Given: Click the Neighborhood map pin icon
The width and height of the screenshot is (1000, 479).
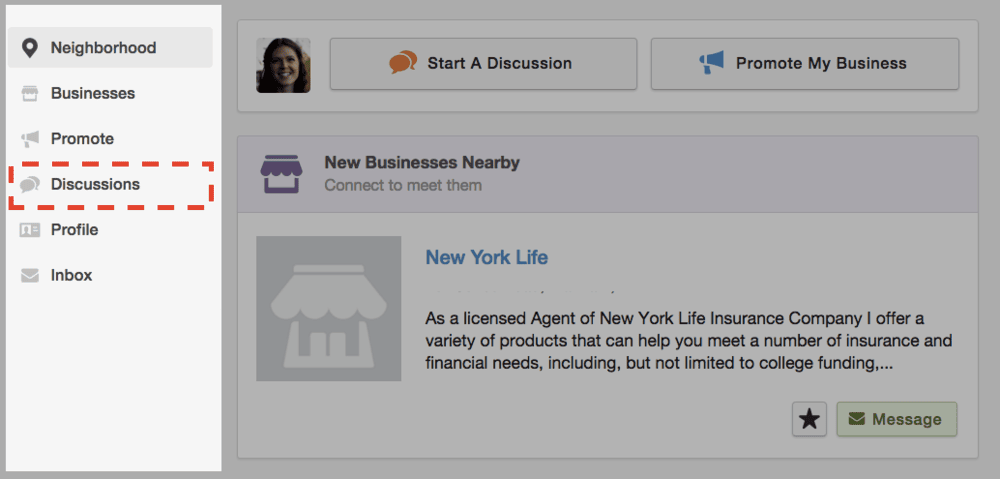Looking at the screenshot, I should pos(30,48).
